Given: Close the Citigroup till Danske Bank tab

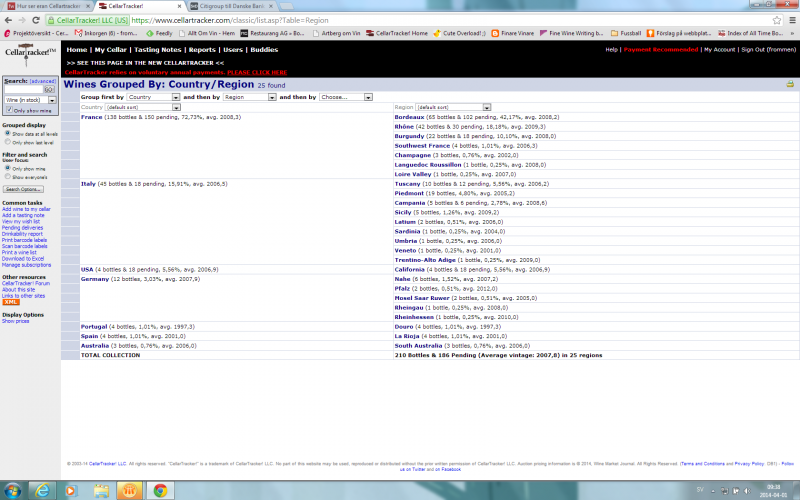Looking at the screenshot, I should coord(271,6).
